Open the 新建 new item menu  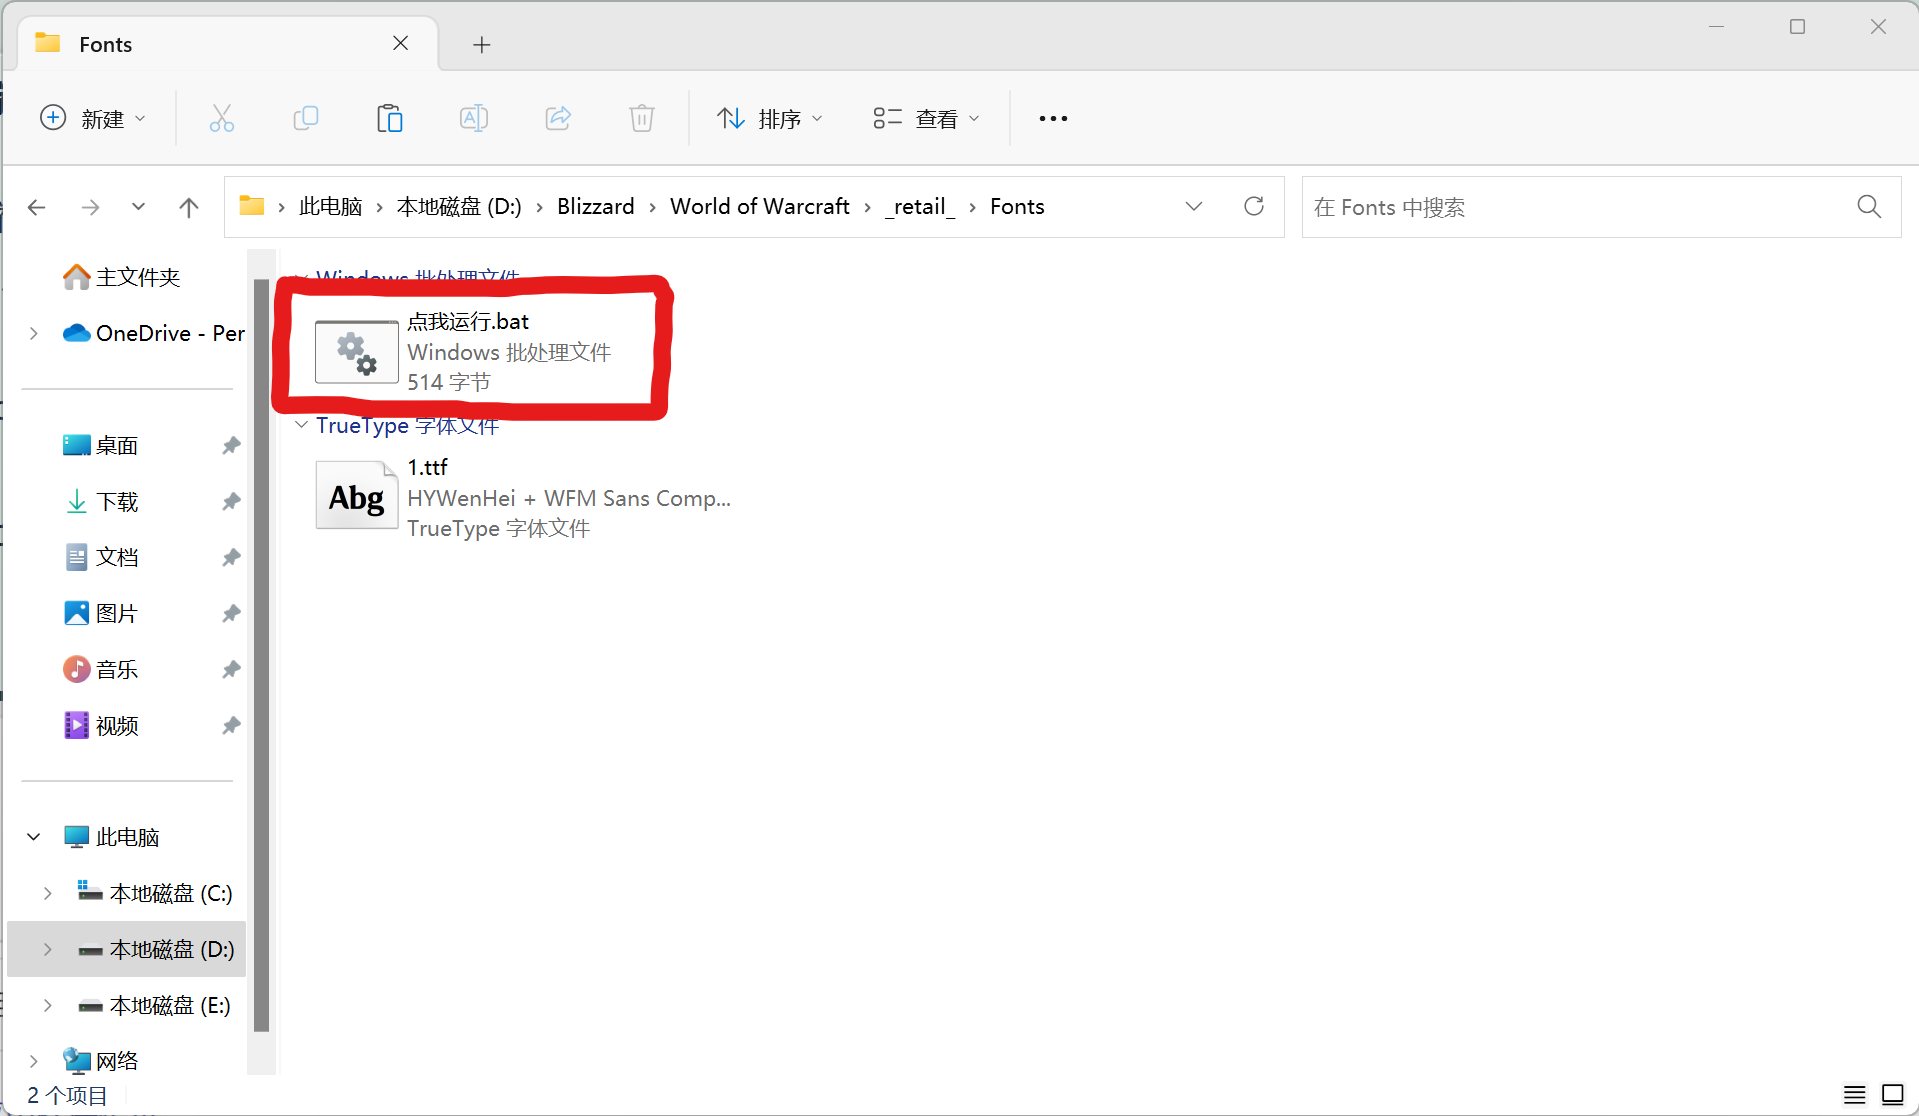pyautogui.click(x=93, y=119)
